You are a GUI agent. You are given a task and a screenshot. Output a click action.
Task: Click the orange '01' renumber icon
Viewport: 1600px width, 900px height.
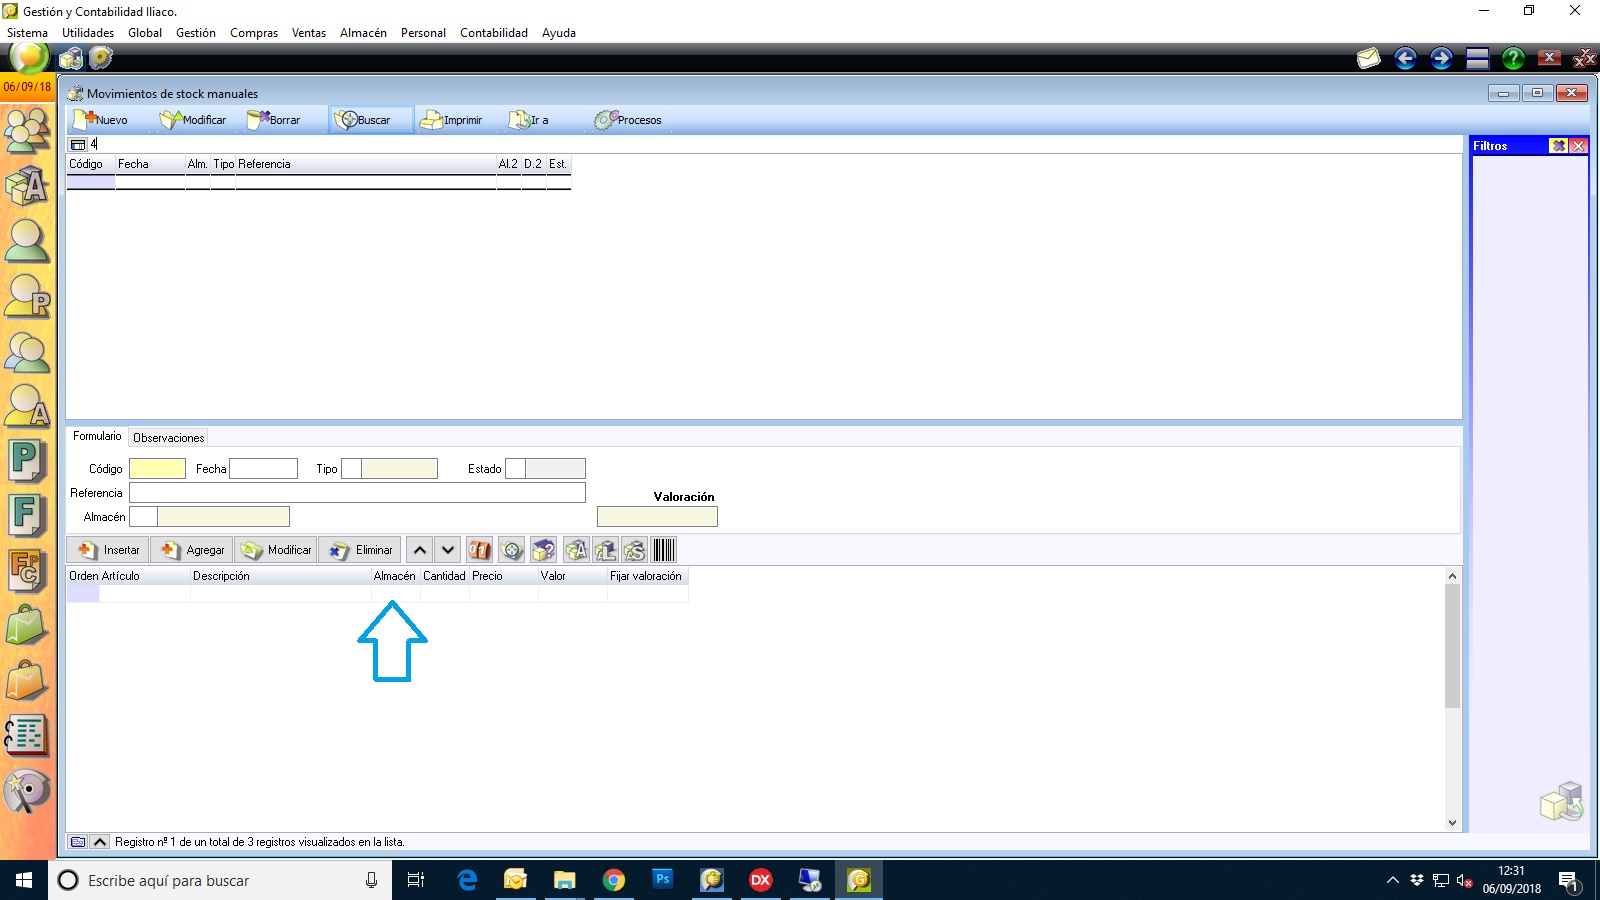point(480,550)
